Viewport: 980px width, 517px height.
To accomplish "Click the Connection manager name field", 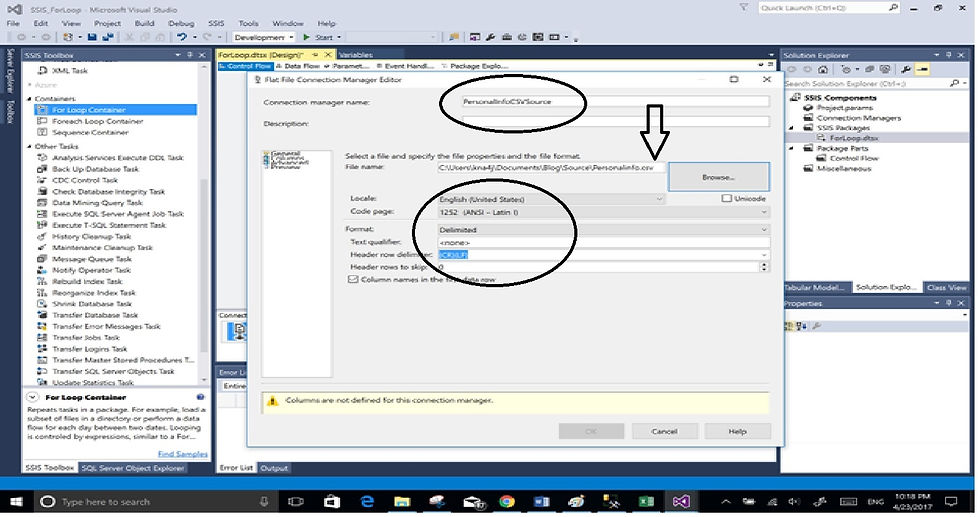I will 614,102.
